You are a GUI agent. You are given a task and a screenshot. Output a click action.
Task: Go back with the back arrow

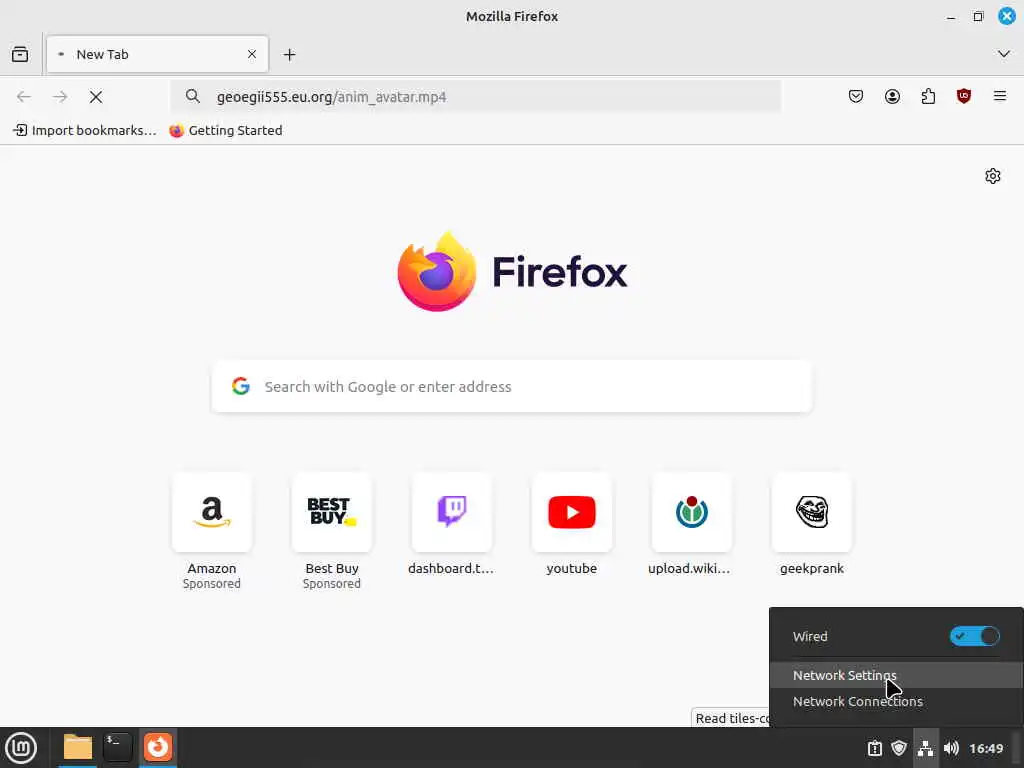pyautogui.click(x=24, y=97)
